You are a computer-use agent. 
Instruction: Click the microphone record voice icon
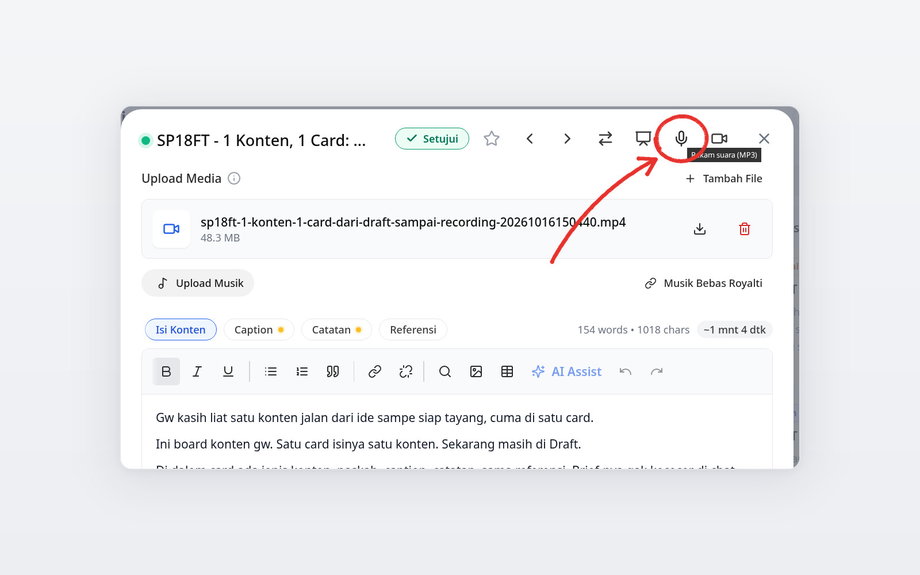coord(681,138)
